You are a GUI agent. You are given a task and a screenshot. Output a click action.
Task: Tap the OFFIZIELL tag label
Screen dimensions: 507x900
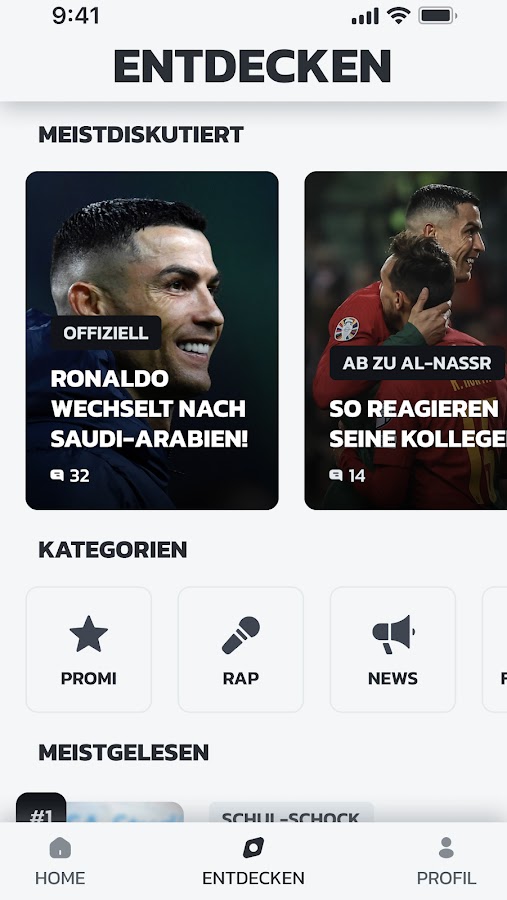click(x=106, y=333)
